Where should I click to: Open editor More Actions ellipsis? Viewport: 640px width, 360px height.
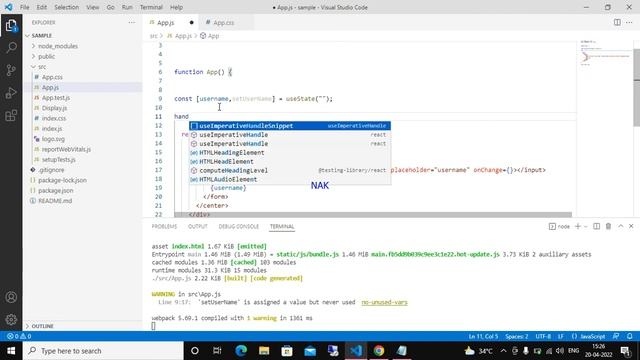click(x=629, y=22)
